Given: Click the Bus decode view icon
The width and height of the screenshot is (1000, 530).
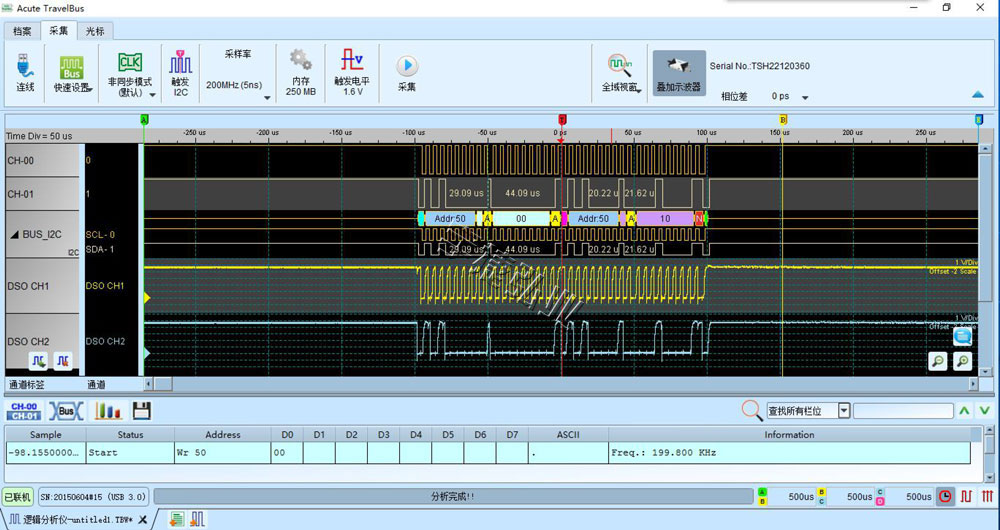Looking at the screenshot, I should [x=66, y=411].
